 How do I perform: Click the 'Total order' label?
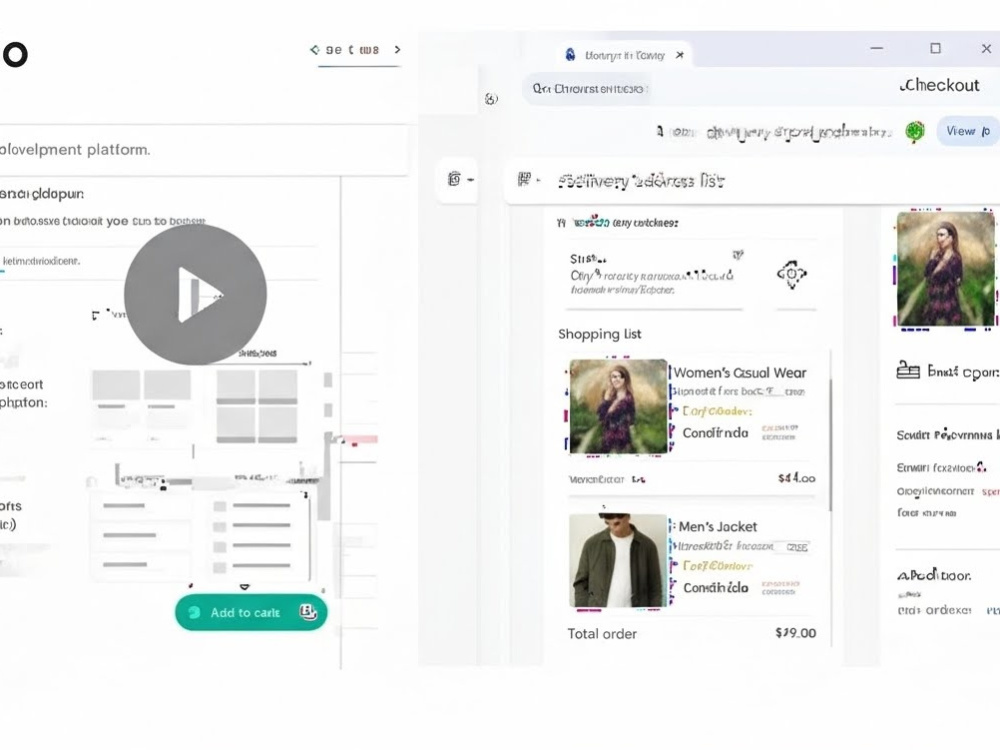click(602, 634)
